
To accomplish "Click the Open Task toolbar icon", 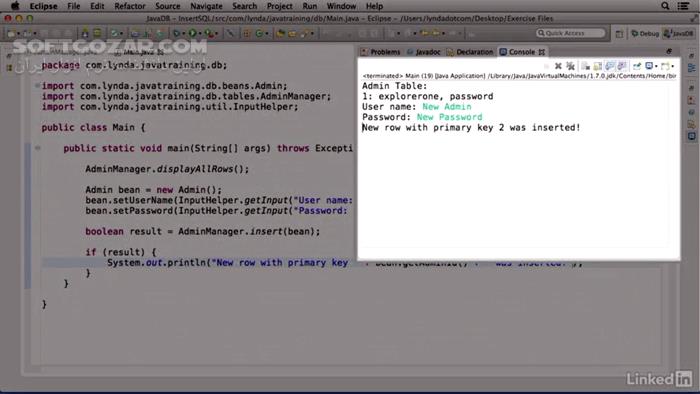I will [x=292, y=33].
